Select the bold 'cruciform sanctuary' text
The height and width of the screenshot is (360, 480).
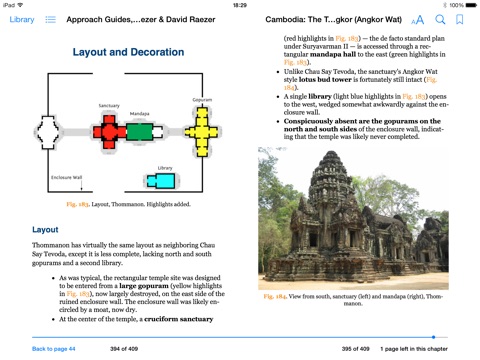tap(179, 319)
